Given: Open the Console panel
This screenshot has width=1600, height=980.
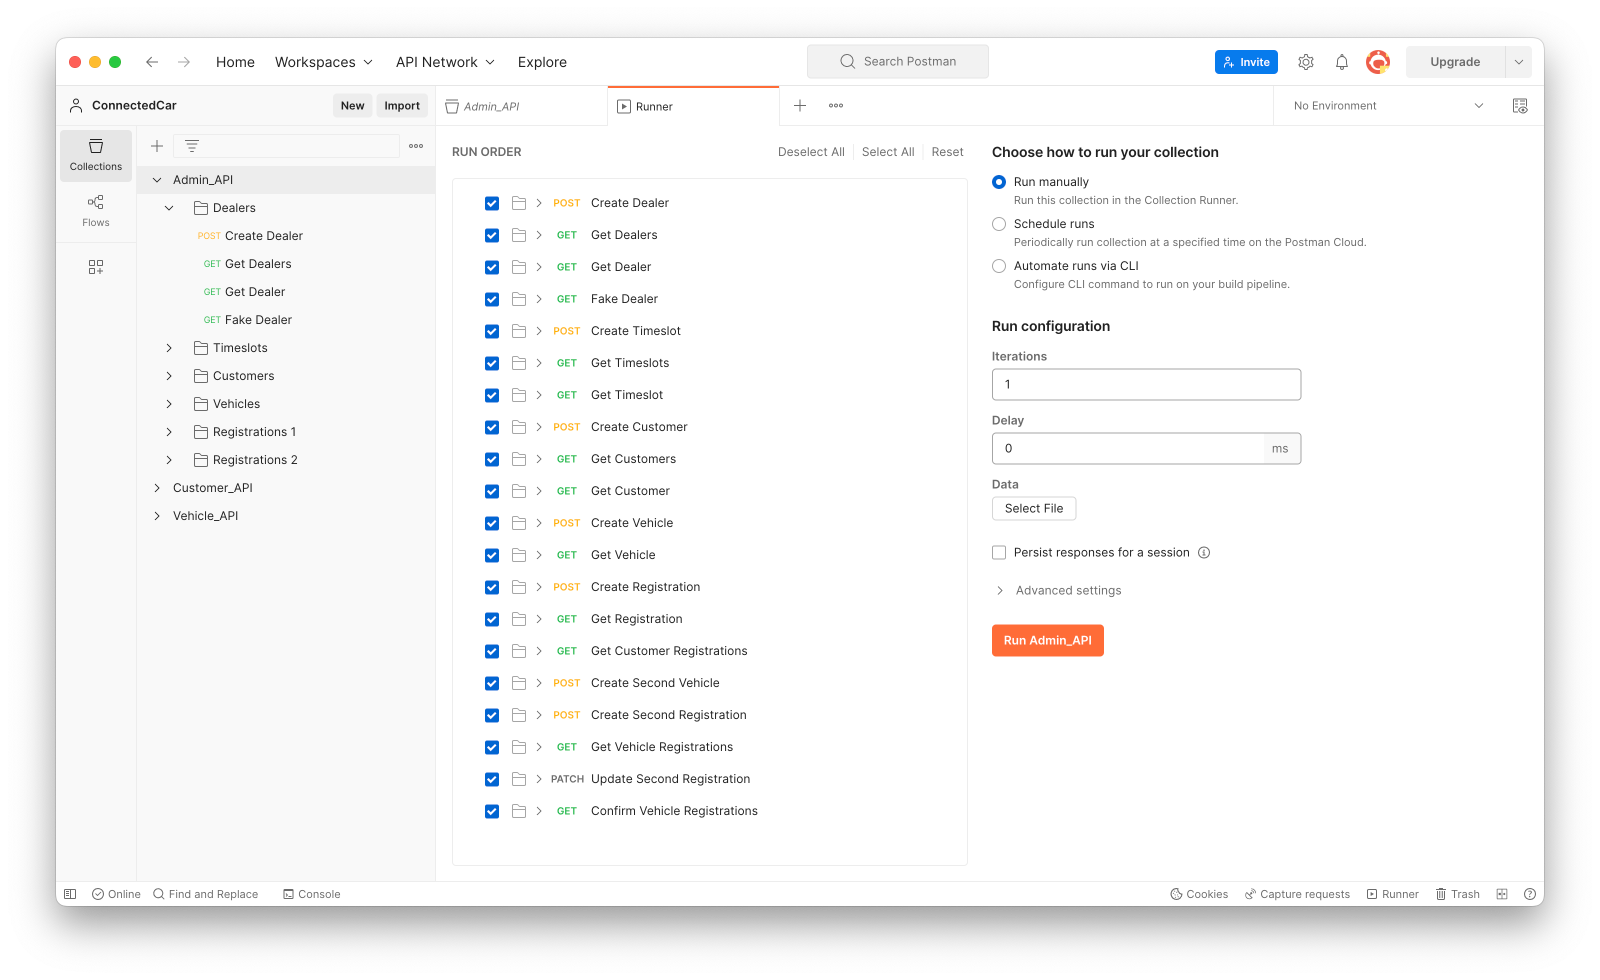Looking at the screenshot, I should point(311,894).
